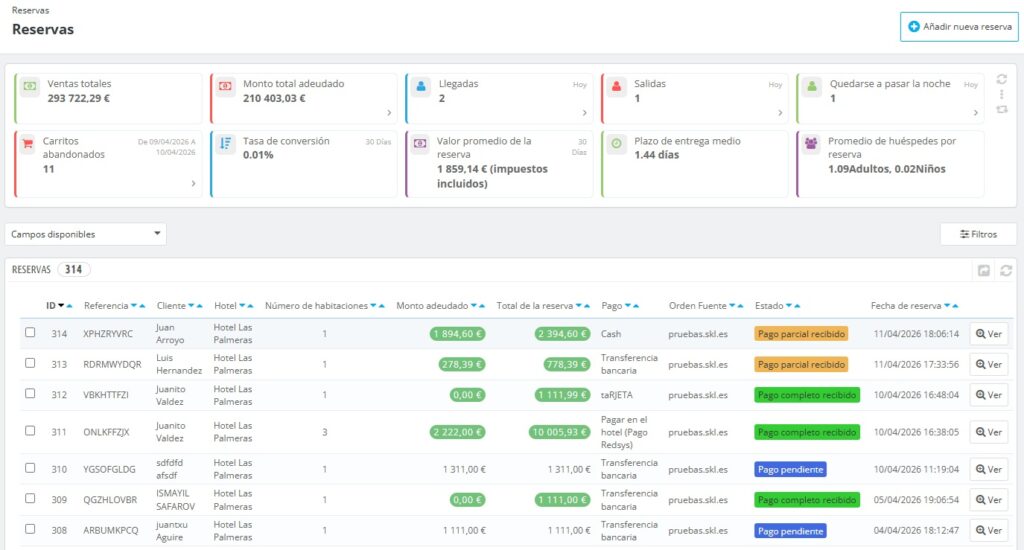1024x550 pixels.
Task: Tick the checkbox for reservation 311
Action: (30, 431)
